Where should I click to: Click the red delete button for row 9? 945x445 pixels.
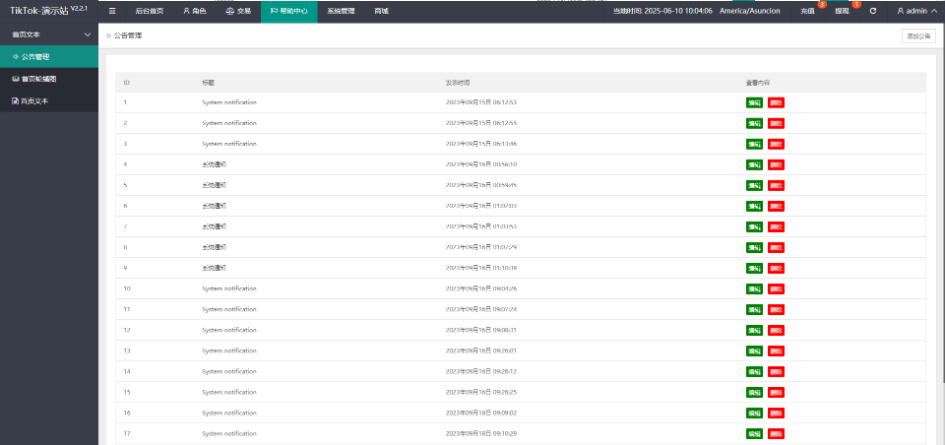pyautogui.click(x=776, y=268)
